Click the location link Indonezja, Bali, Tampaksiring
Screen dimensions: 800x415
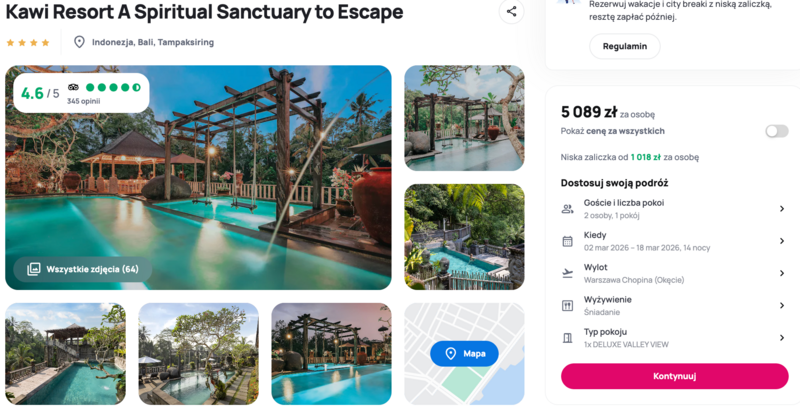(152, 42)
